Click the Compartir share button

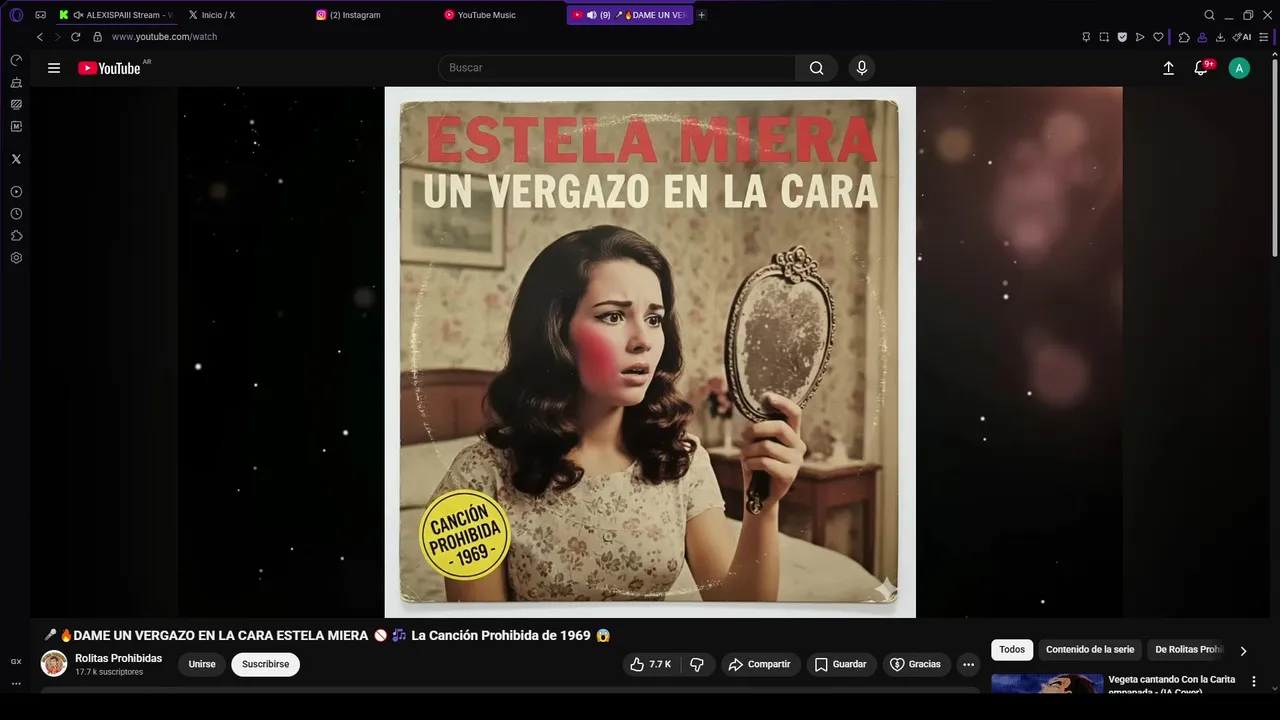(760, 664)
